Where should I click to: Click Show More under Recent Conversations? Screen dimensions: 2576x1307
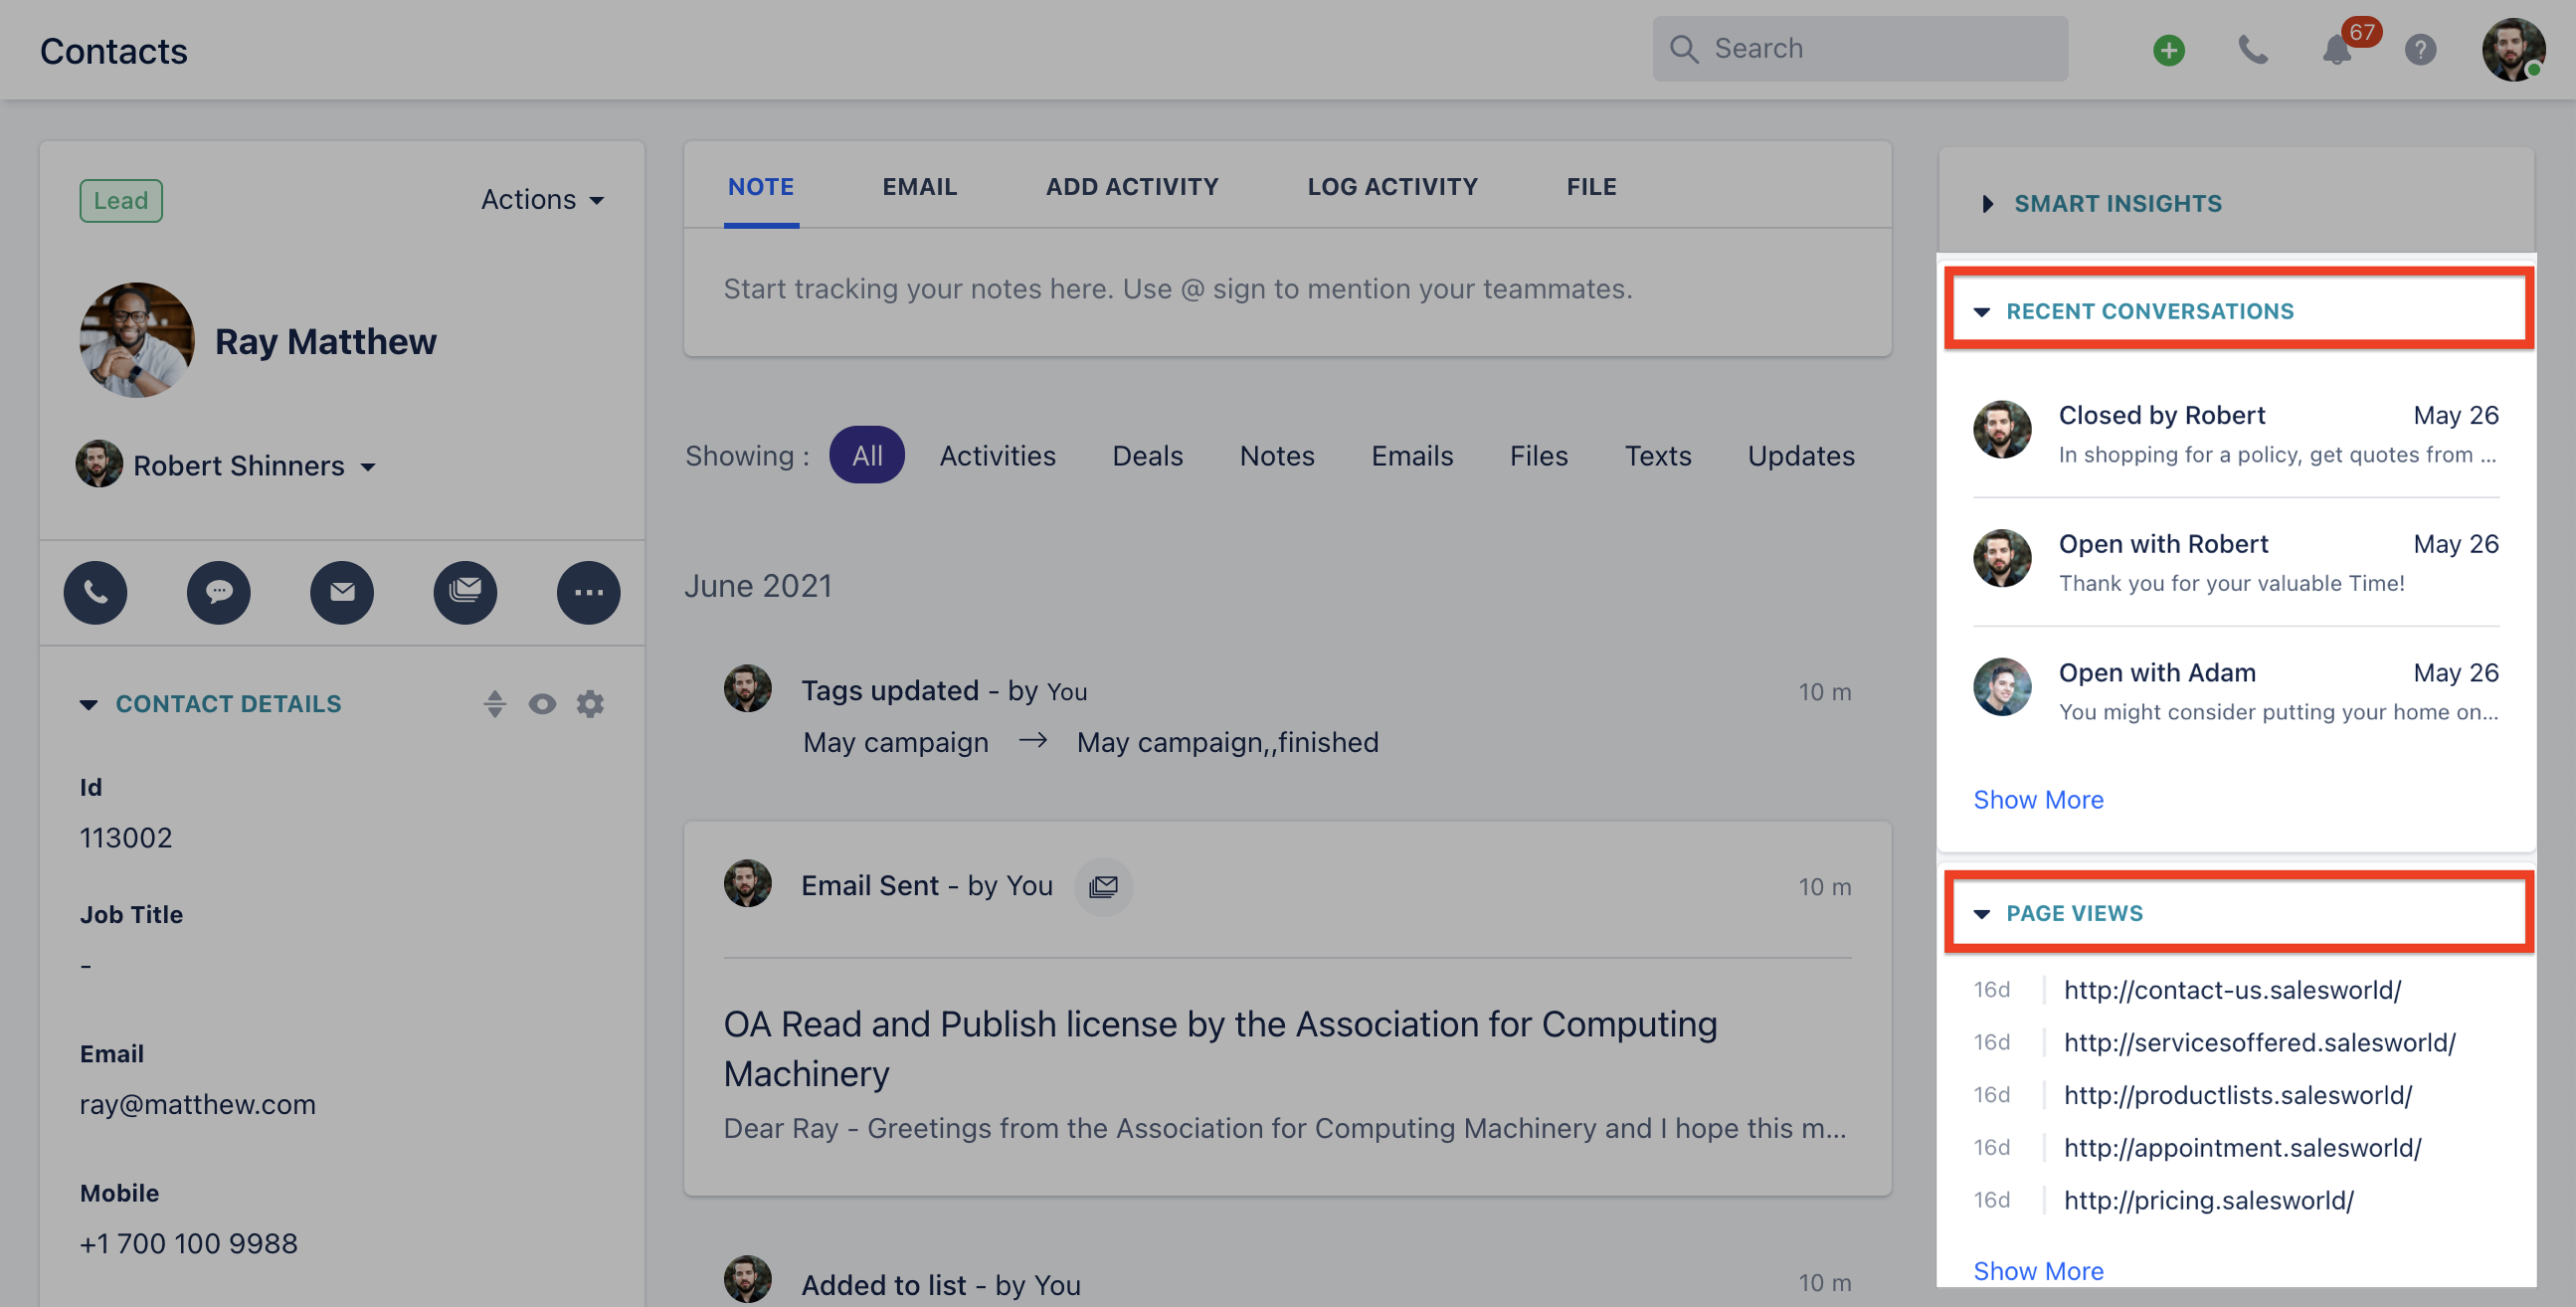click(x=2038, y=800)
